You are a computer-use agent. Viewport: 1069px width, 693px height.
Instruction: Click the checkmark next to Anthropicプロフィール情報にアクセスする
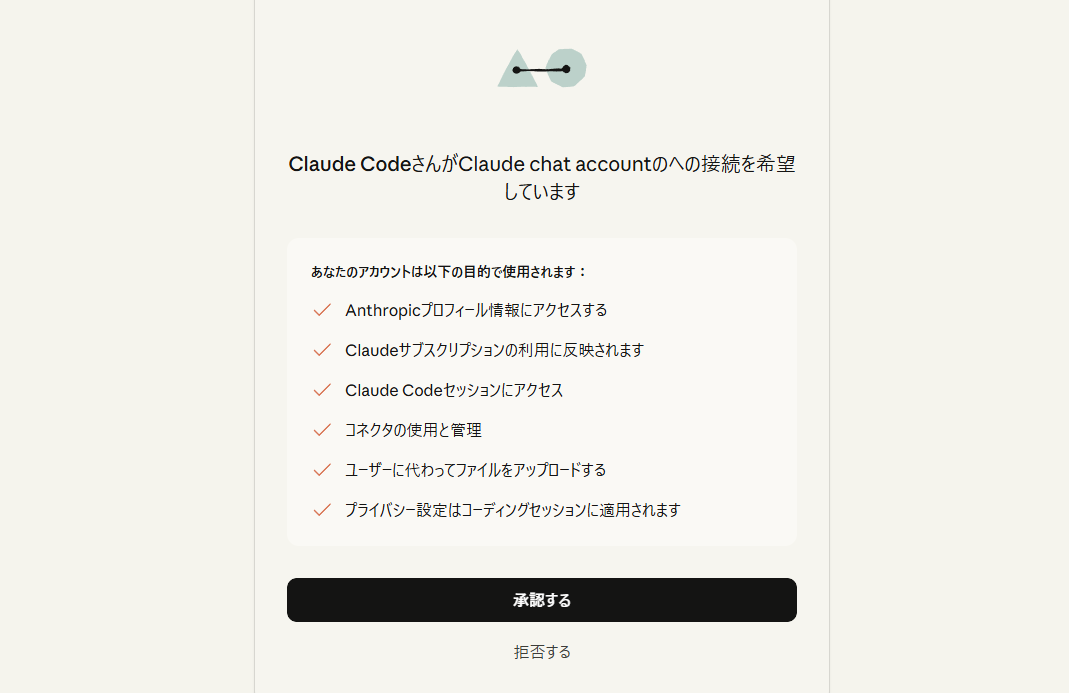[321, 310]
